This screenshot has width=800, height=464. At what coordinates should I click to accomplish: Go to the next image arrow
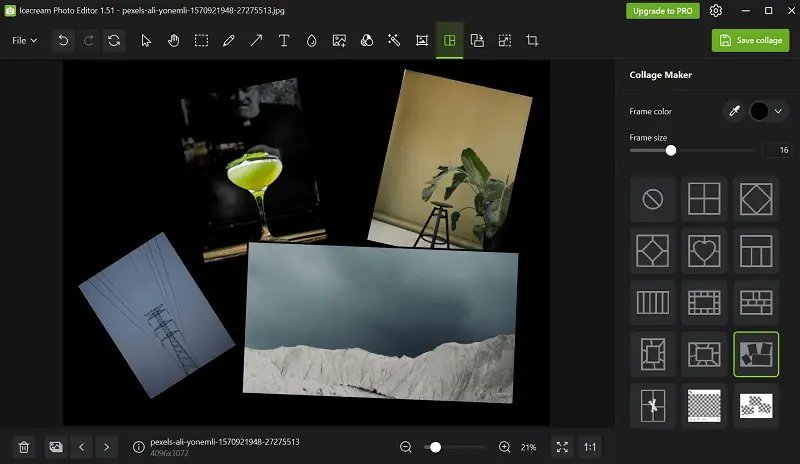tap(107, 447)
